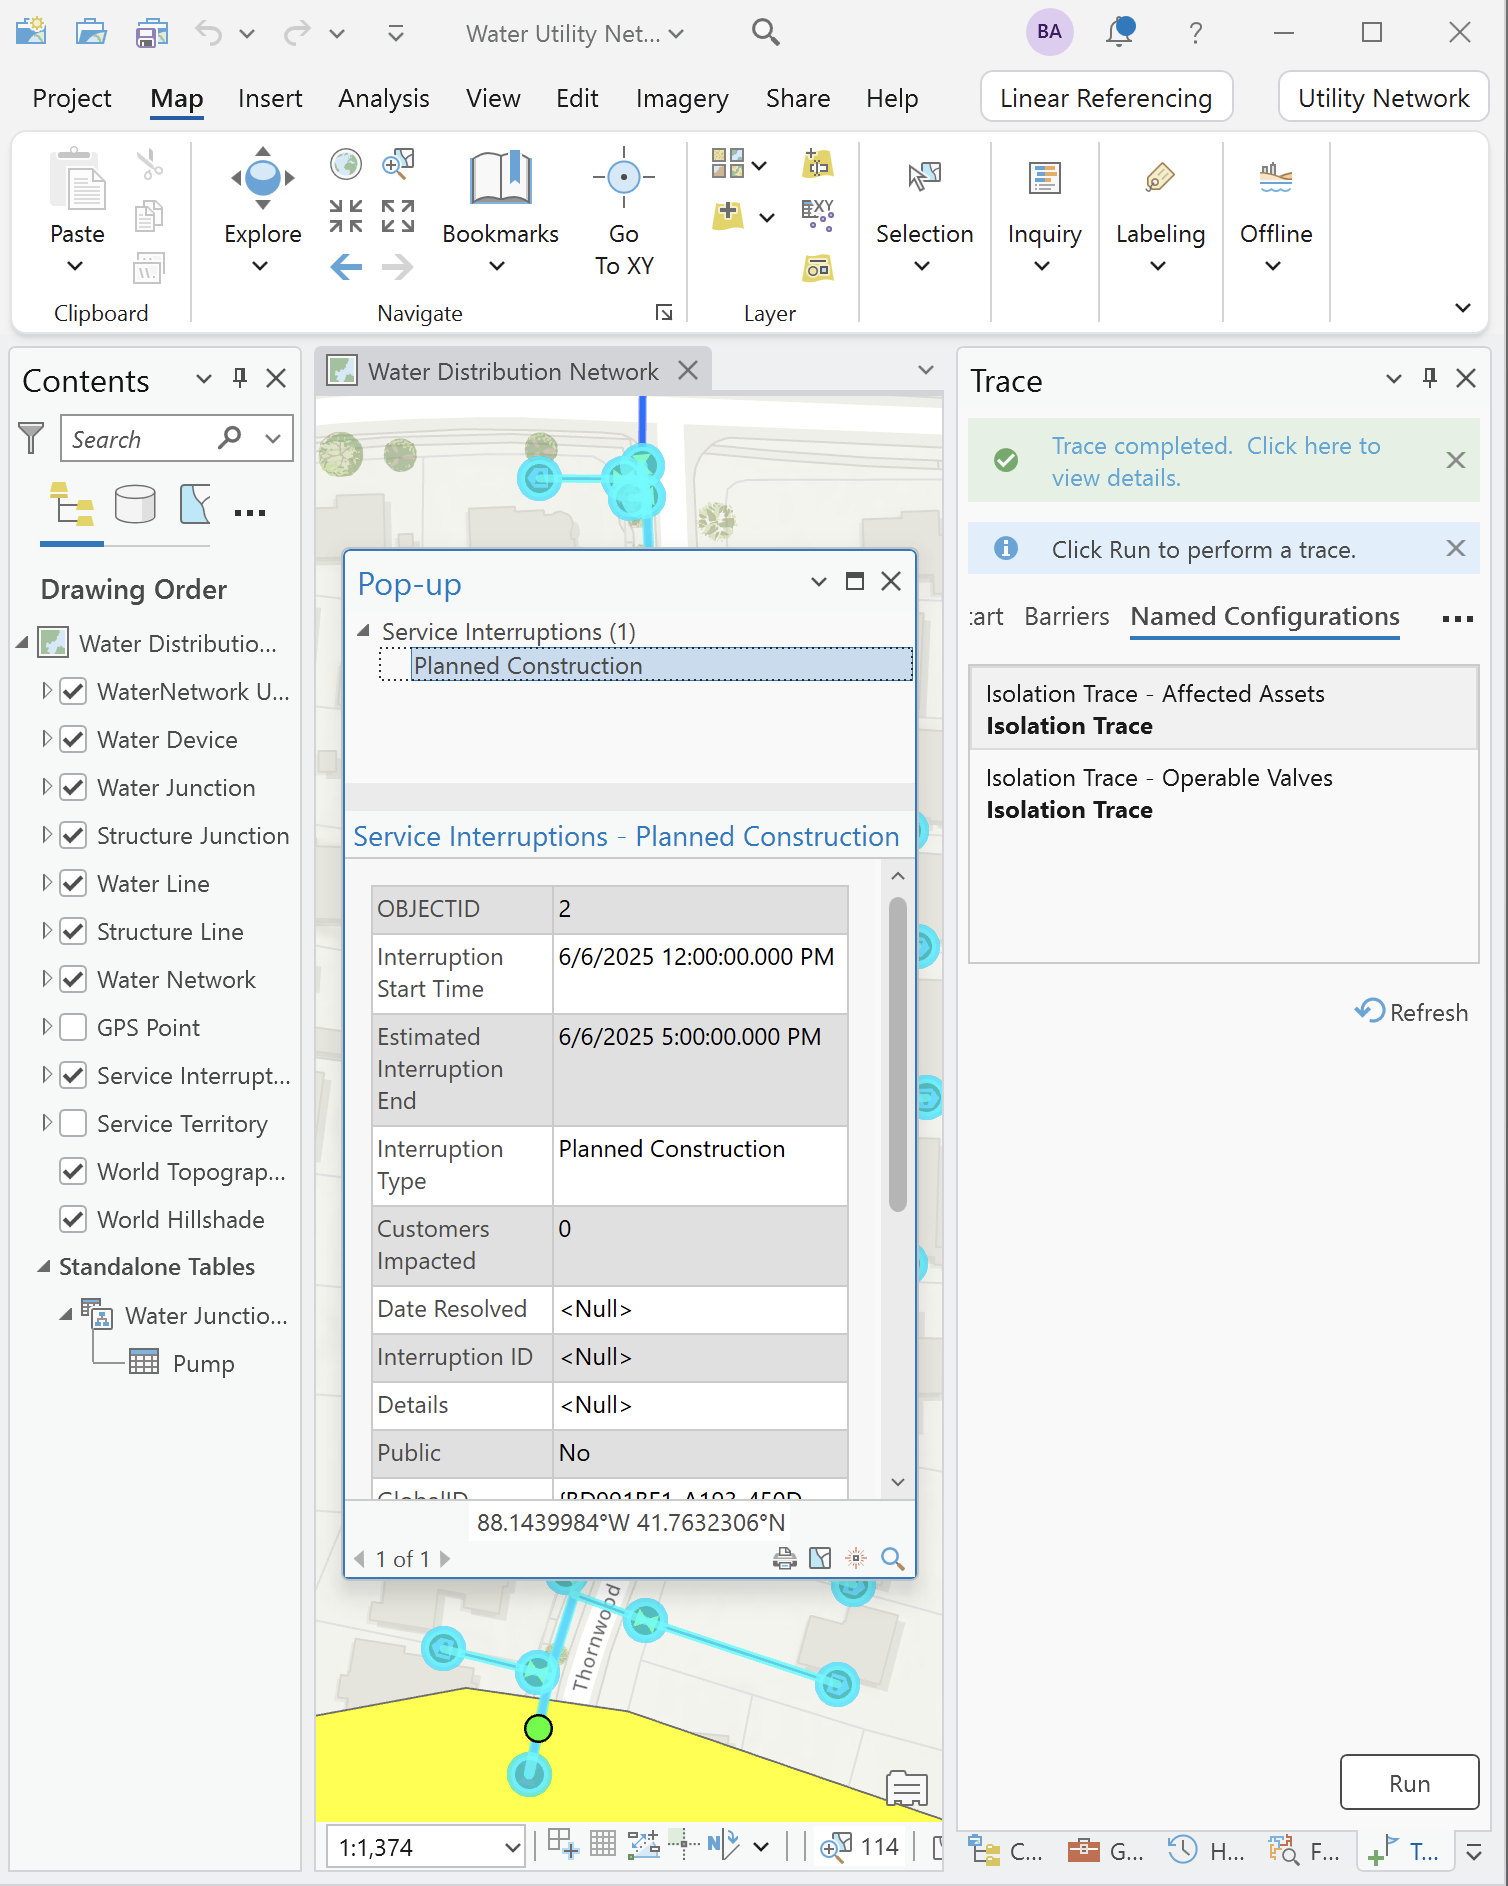Collapse Service Interruptions in pop-up
The height and width of the screenshot is (1886, 1508).
coord(364,631)
